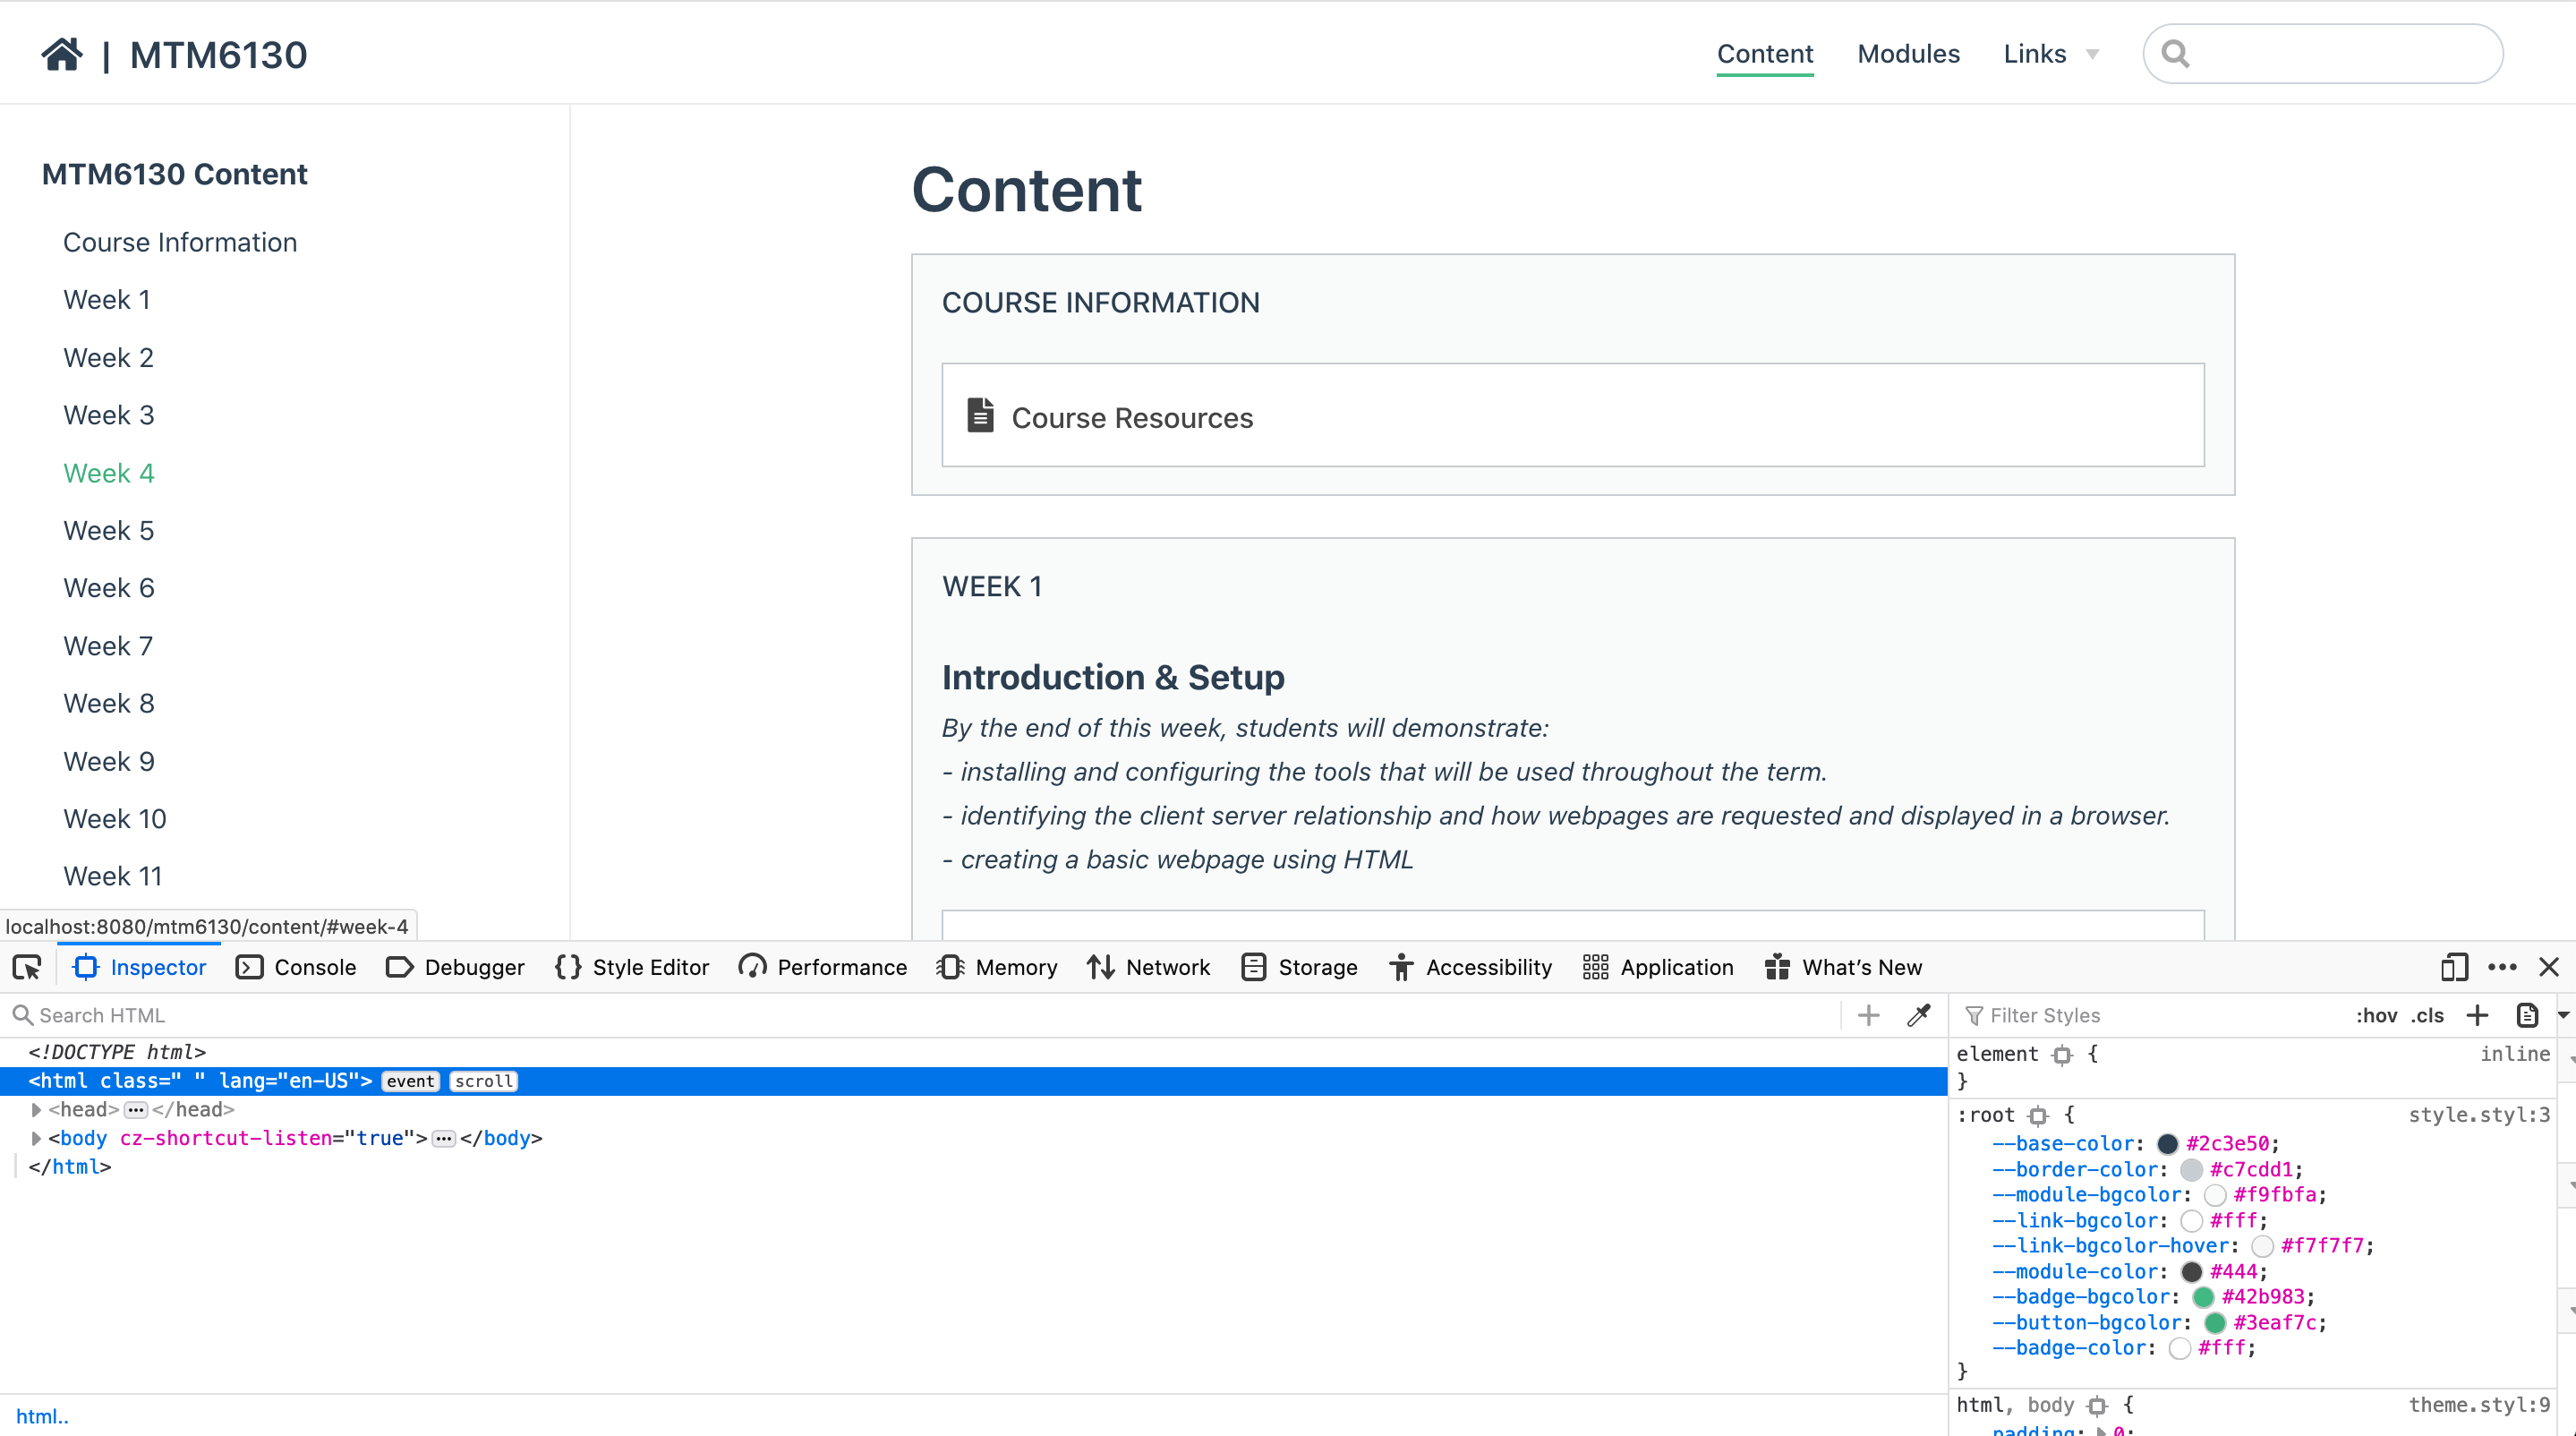This screenshot has height=1436, width=2576.
Task: Open the Content nav tab
Action: [1765, 54]
